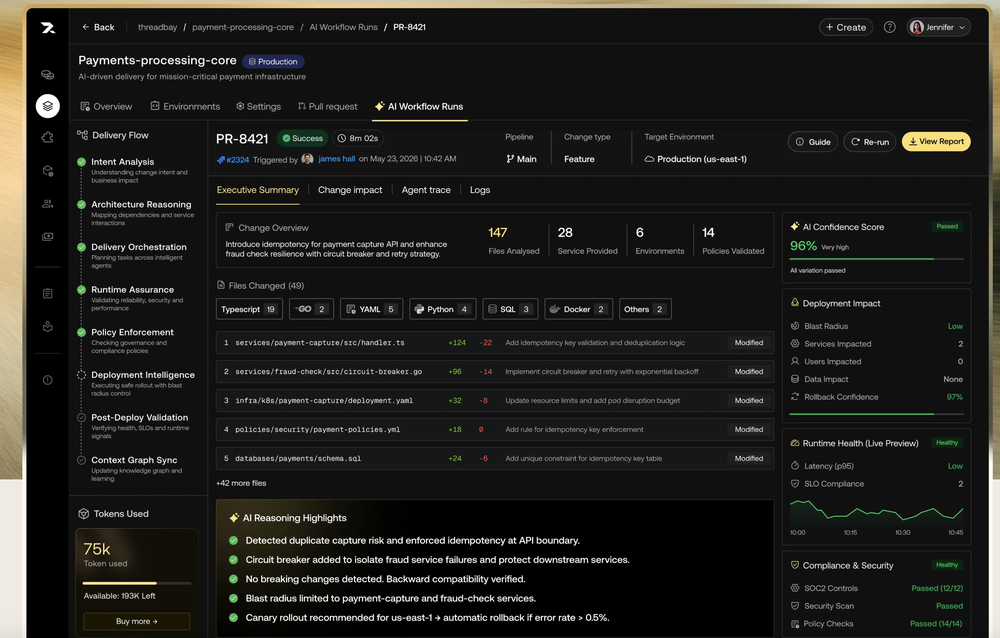
Task: Filter files by YAML
Action: pos(371,309)
